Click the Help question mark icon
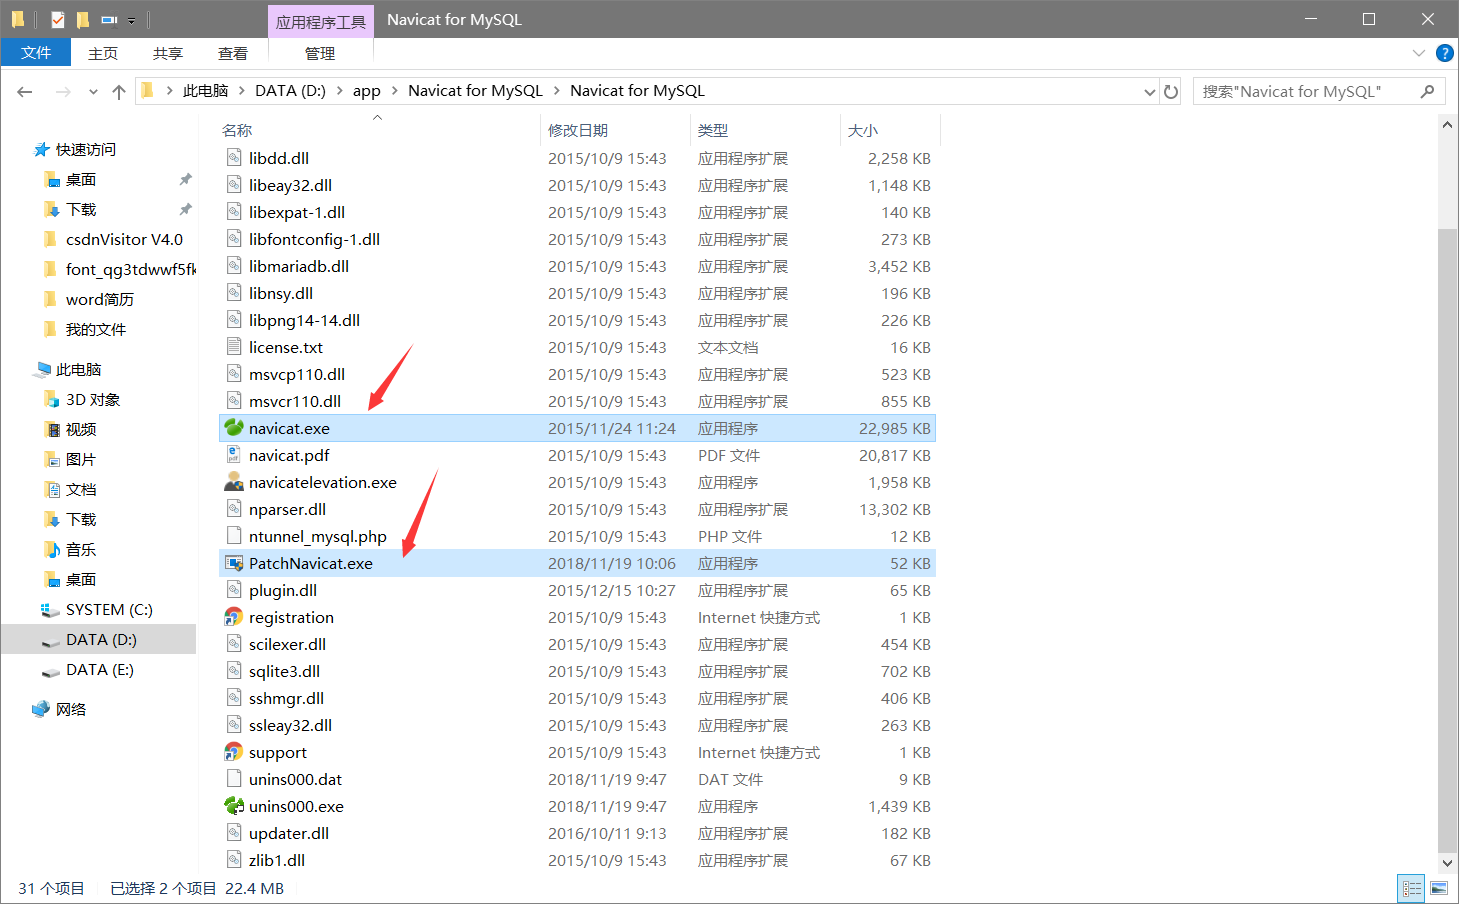Screen dimensions: 1459x904 [1444, 53]
